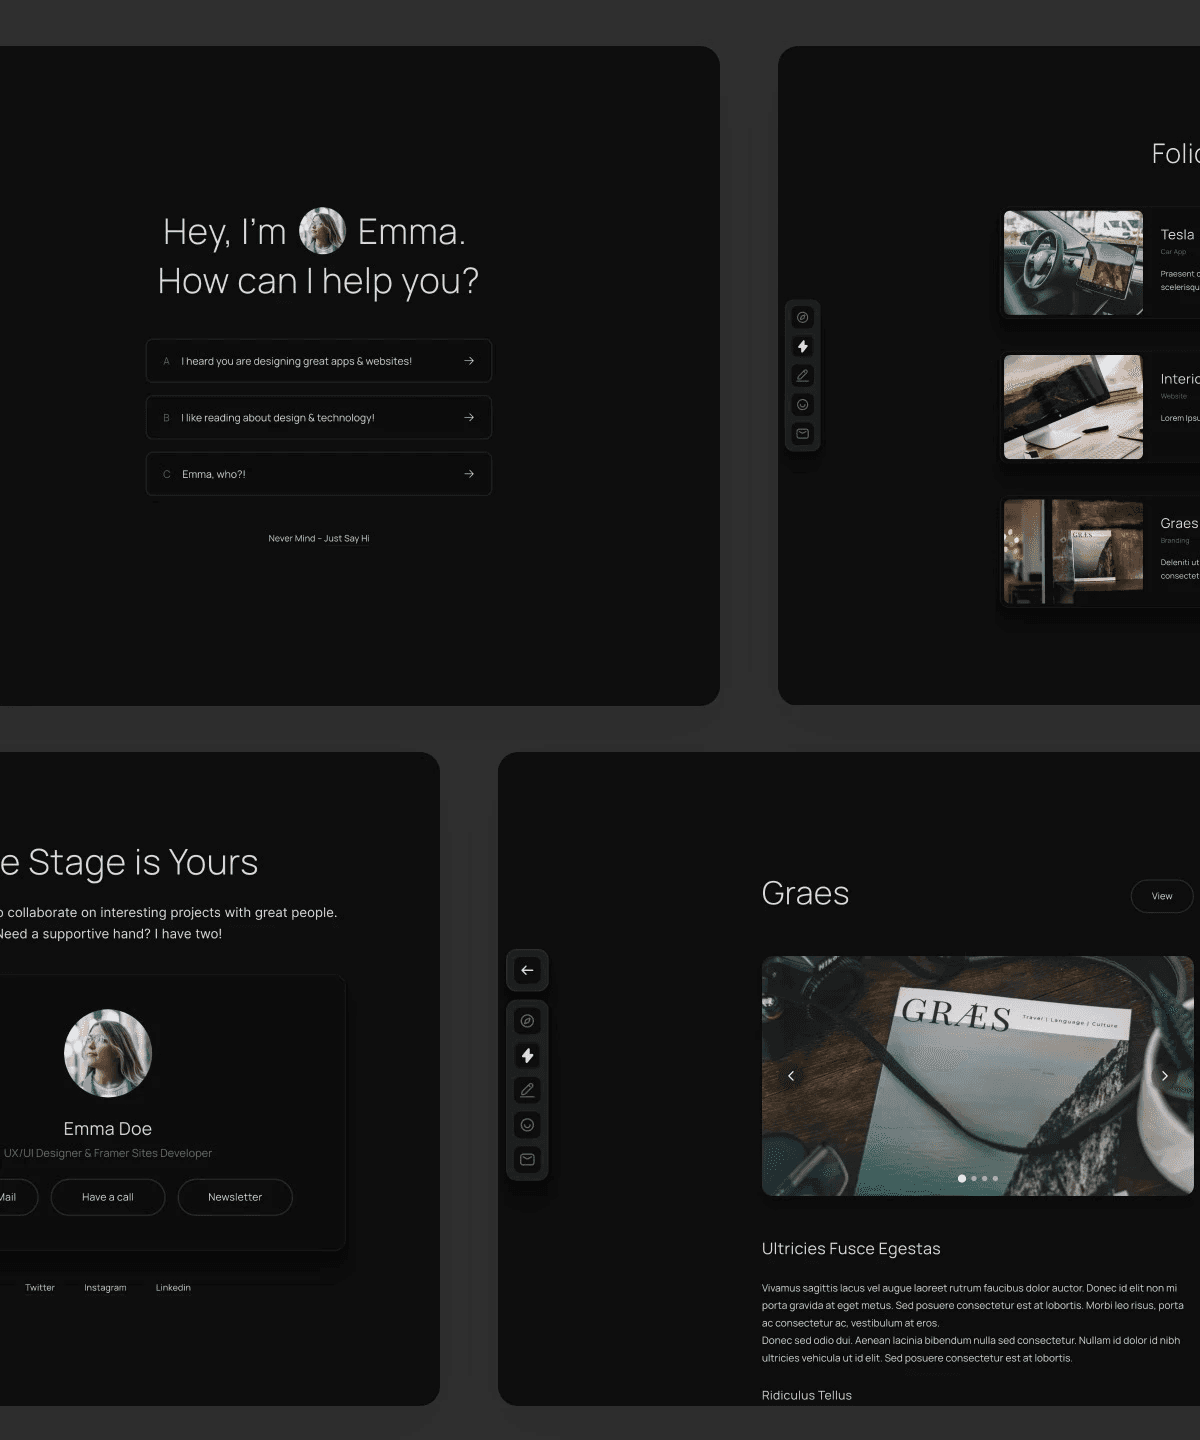Click mail envelope icon in Folio panel sidebar
The height and width of the screenshot is (1440, 1200).
click(802, 434)
